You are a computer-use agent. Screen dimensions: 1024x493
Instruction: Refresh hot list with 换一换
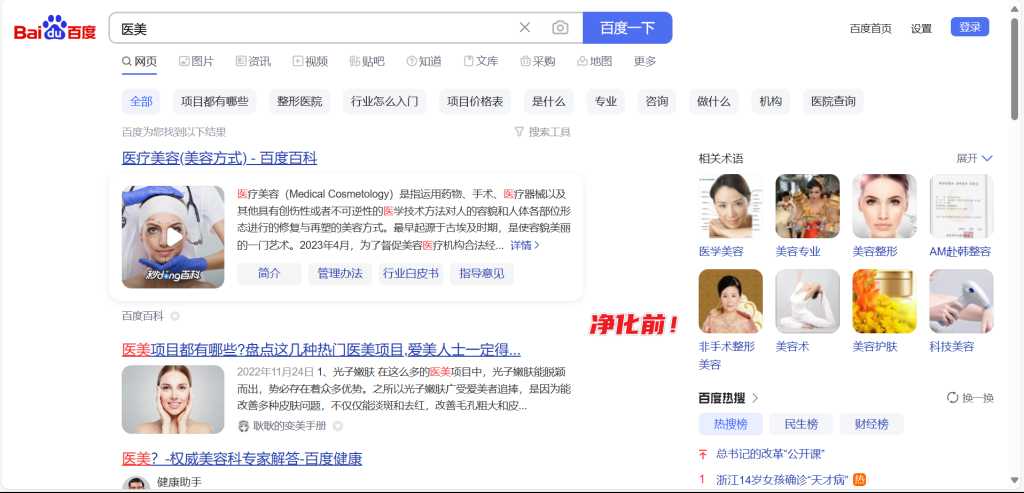tap(970, 398)
